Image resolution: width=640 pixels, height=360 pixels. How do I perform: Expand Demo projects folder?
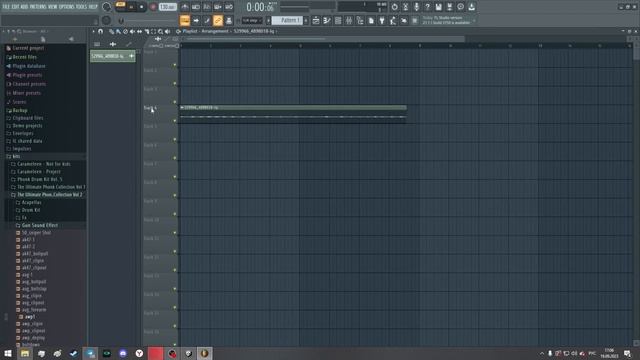pos(27,126)
